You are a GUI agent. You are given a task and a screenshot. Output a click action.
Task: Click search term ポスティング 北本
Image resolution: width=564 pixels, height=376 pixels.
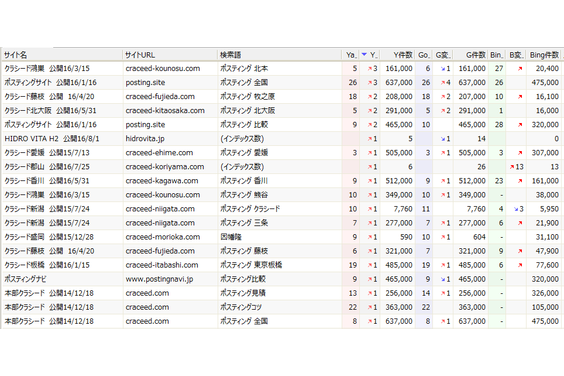click(x=244, y=68)
